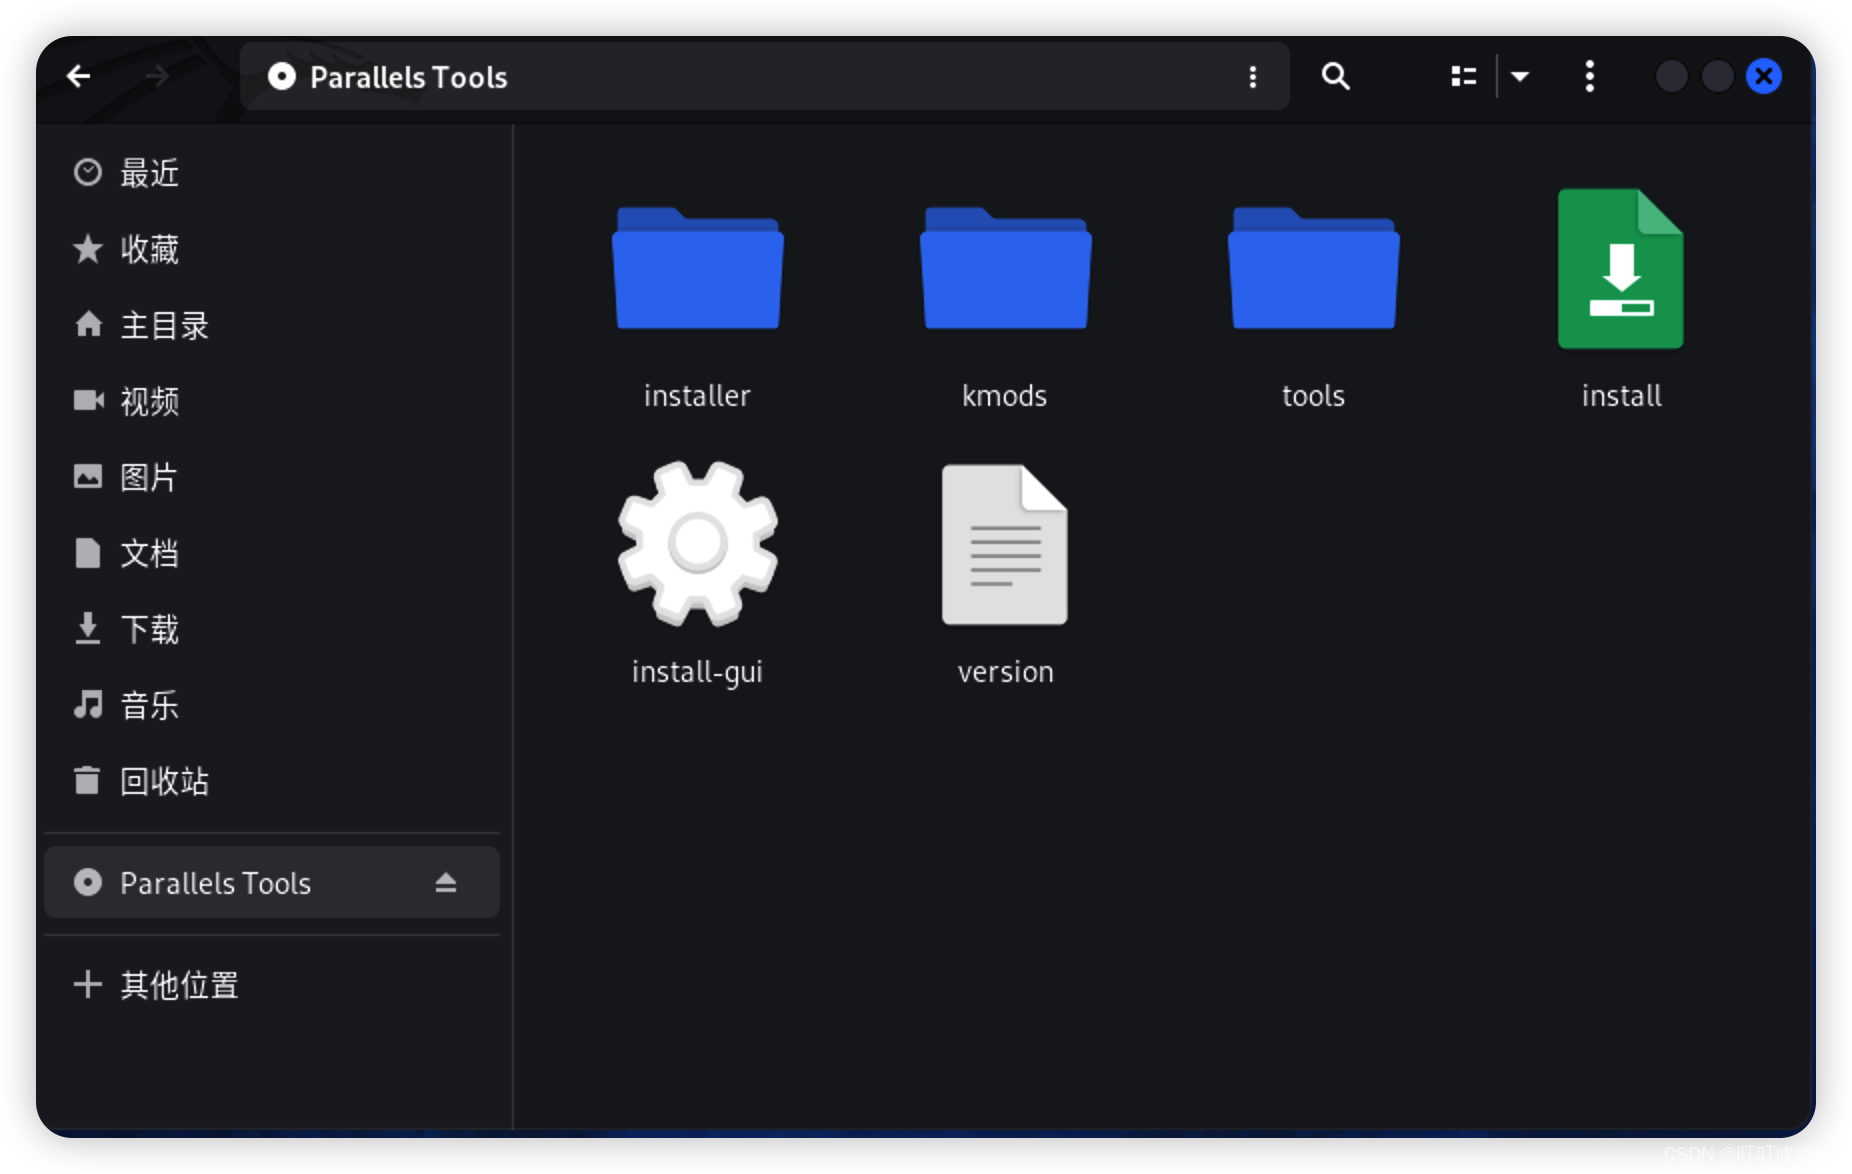This screenshot has height=1174, width=1852.
Task: Click the window maximize button
Action: tap(1717, 76)
